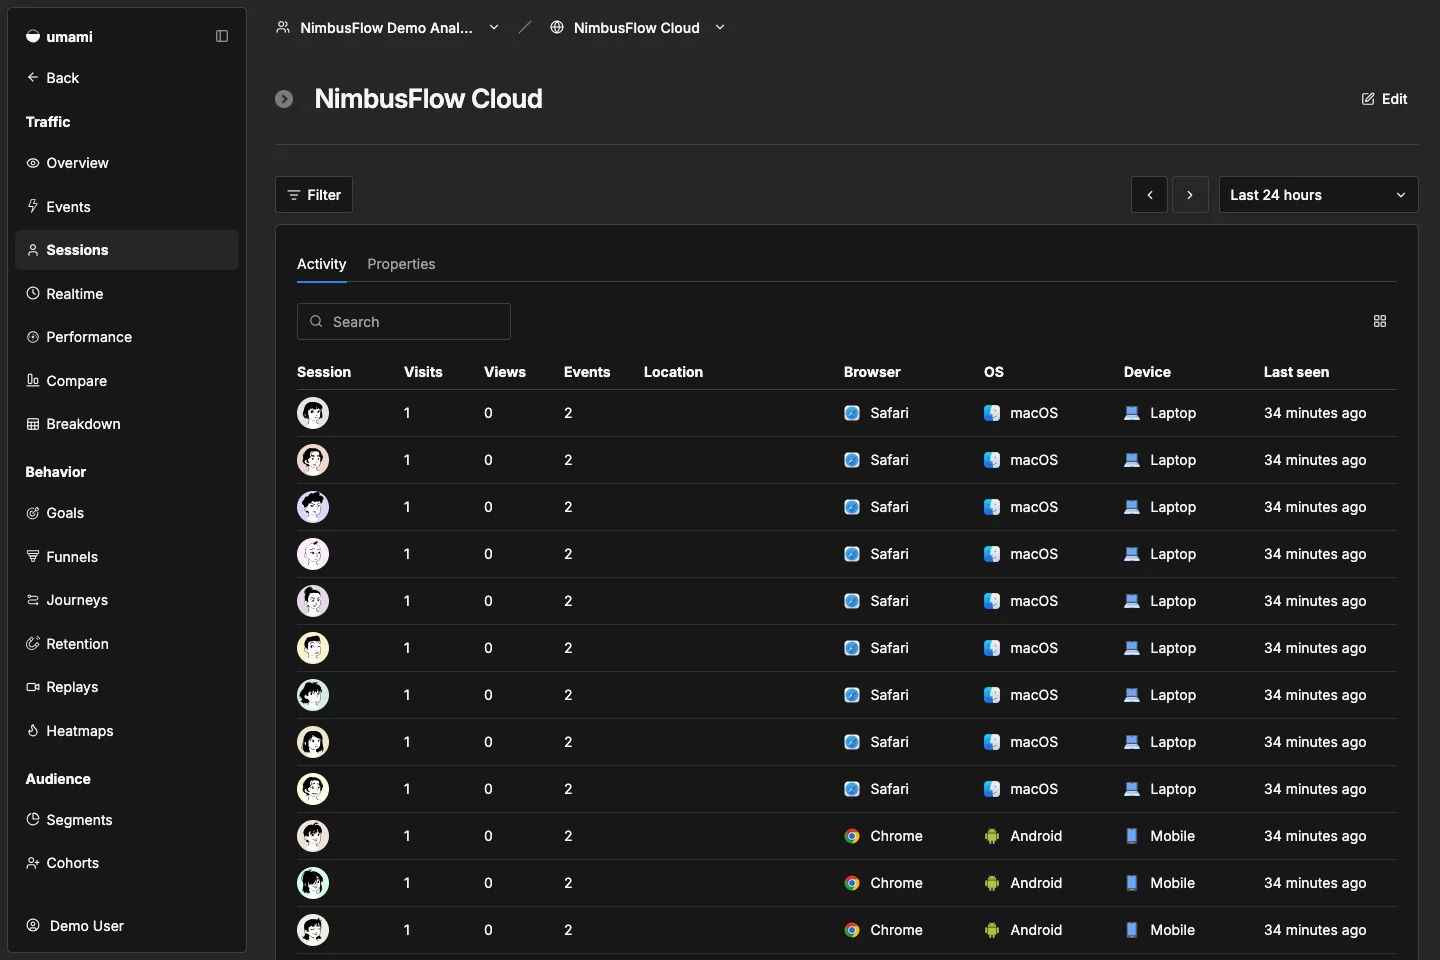Viewport: 1440px width, 960px height.
Task: Open the Heatmaps page
Action: point(127,731)
